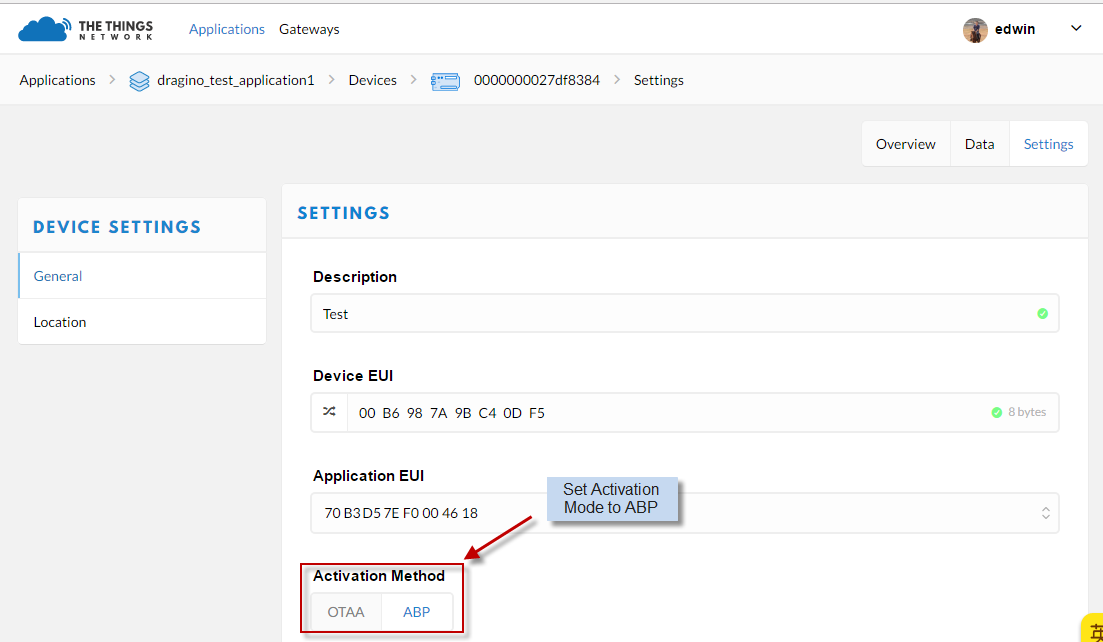The width and height of the screenshot is (1103, 642).
Task: Click the Application EUI select arrows
Action: click(1045, 513)
